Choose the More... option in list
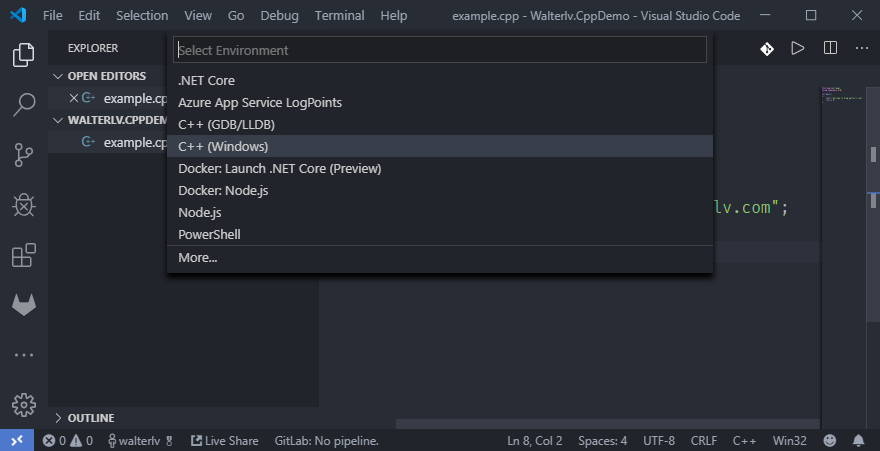Viewport: 880px width, 451px height. [x=198, y=258]
